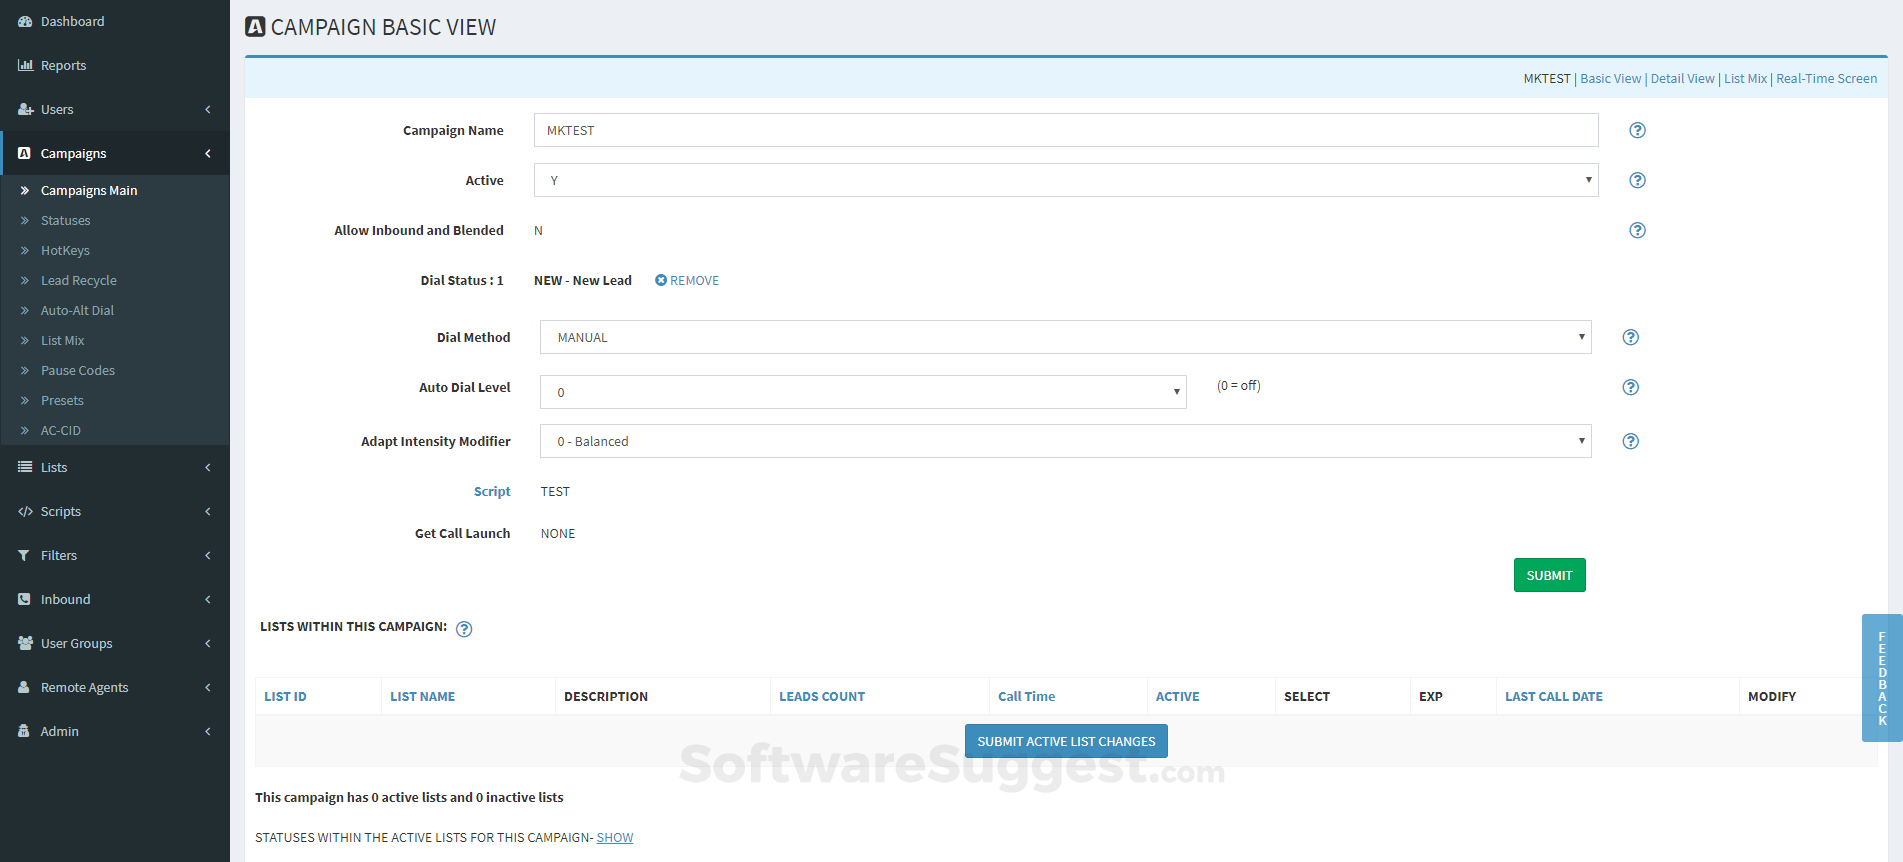Open help for Adapt Intensity Modifier
The height and width of the screenshot is (862, 1903).
[x=1630, y=441]
